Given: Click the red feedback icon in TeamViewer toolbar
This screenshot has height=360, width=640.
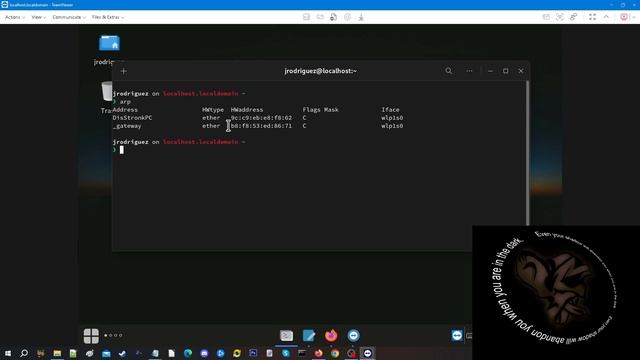Looking at the screenshot, I should (624, 17).
